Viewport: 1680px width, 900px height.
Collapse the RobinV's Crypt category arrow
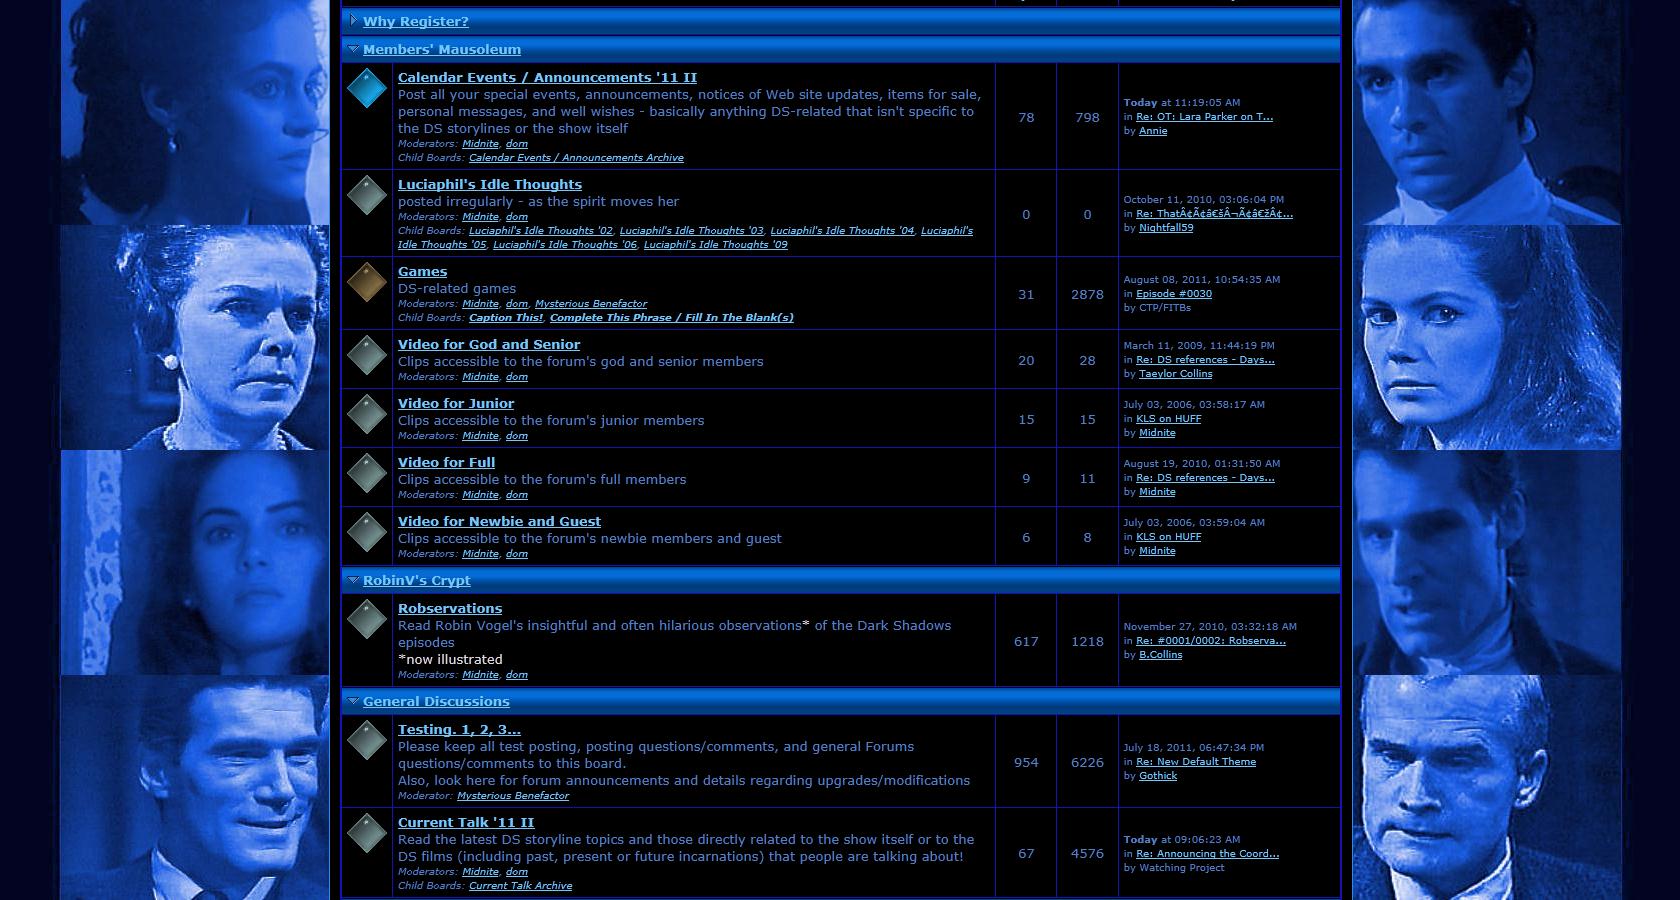point(354,579)
